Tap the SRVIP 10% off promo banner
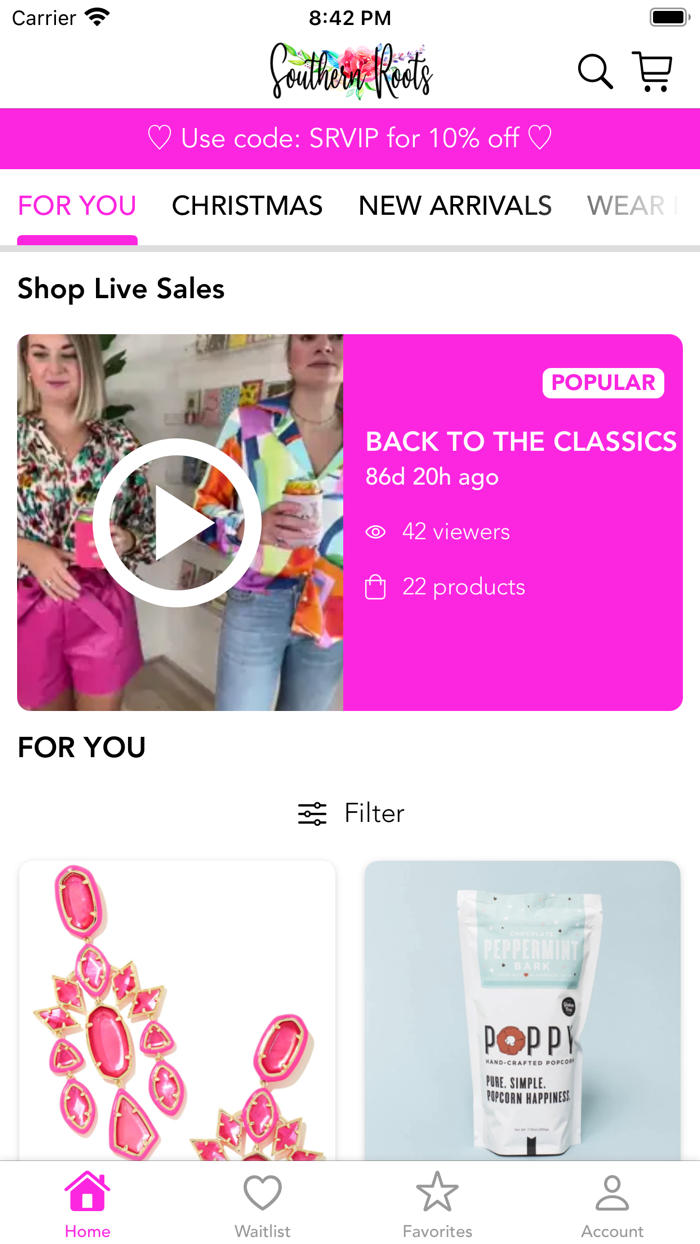 (x=350, y=138)
